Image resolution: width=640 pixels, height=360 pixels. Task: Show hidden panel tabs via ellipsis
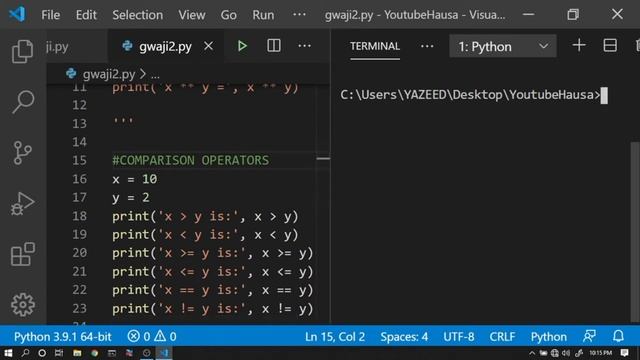point(427,46)
